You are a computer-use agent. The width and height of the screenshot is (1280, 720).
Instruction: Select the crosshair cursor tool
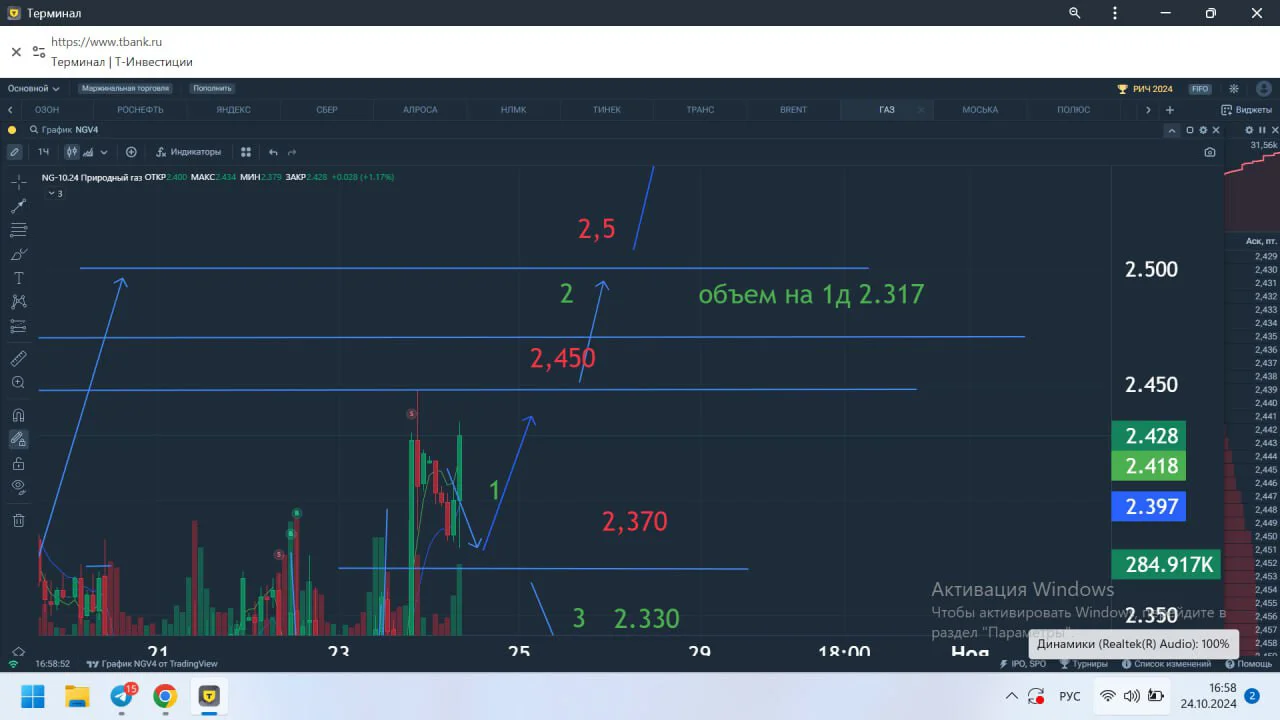[x=18, y=181]
